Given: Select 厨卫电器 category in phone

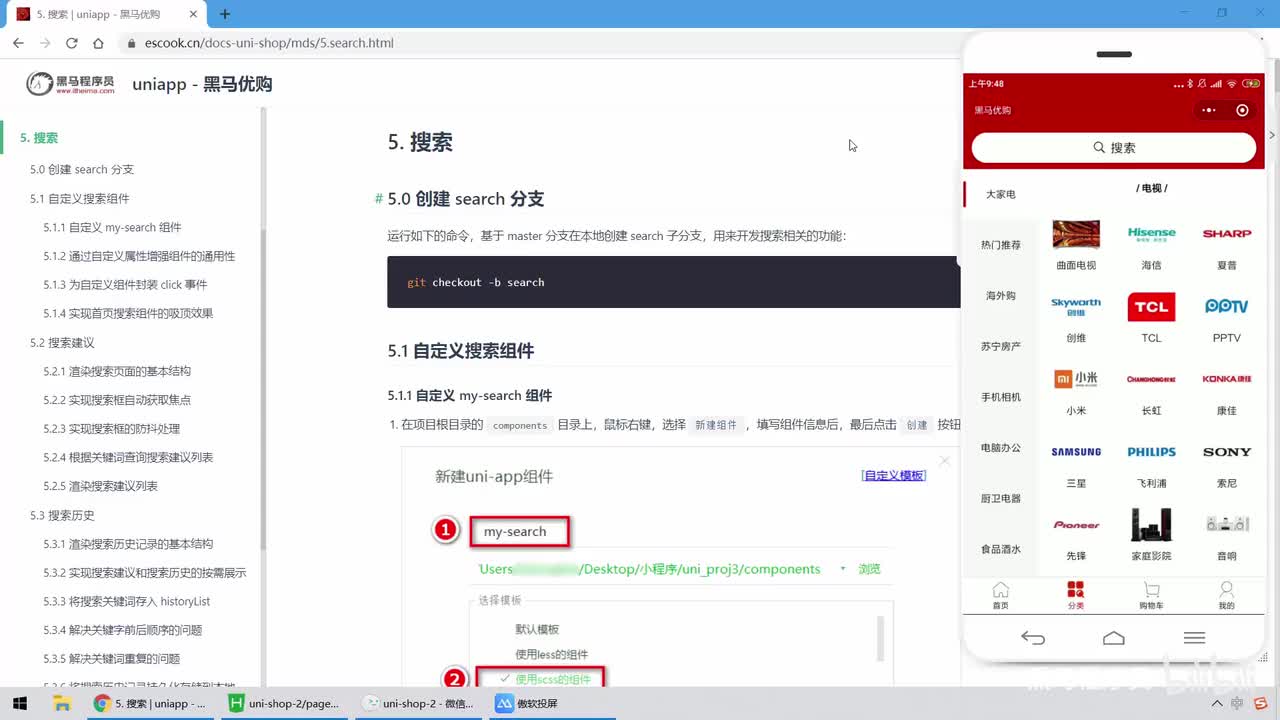Looking at the screenshot, I should pyautogui.click(x=1000, y=498).
